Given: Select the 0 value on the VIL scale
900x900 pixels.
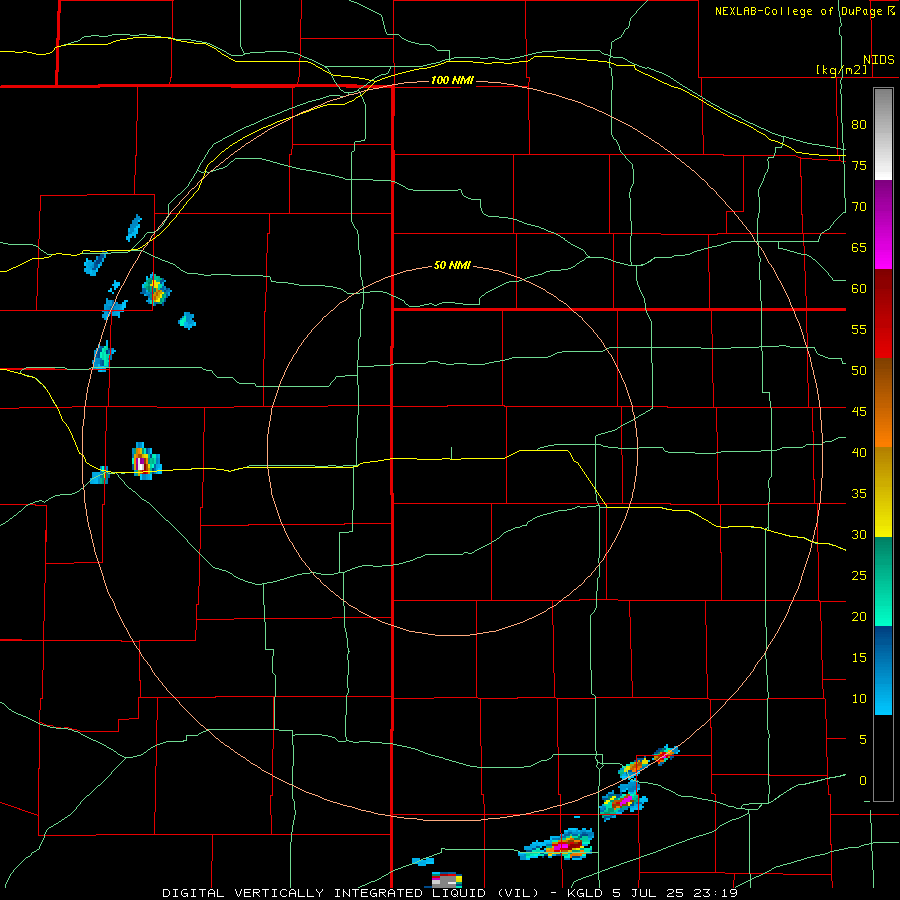Looking at the screenshot, I should tap(863, 781).
